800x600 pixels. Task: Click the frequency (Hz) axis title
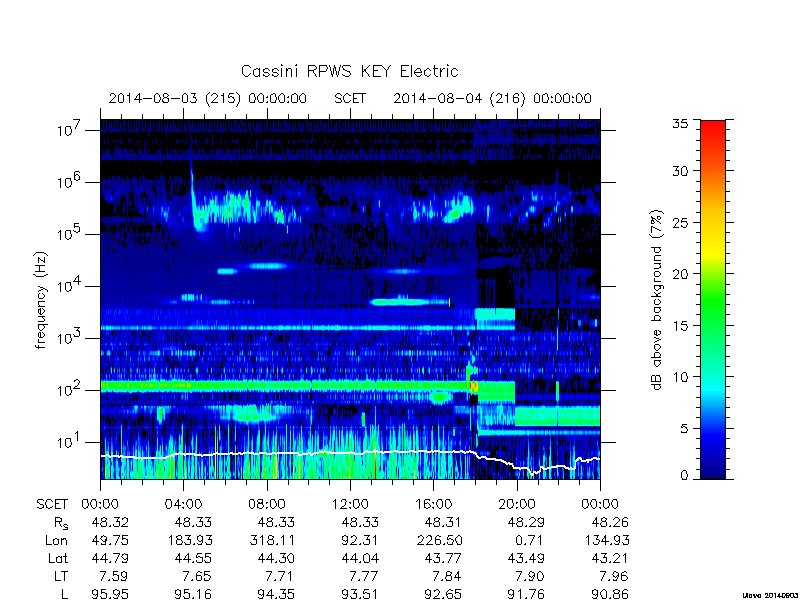point(41,300)
